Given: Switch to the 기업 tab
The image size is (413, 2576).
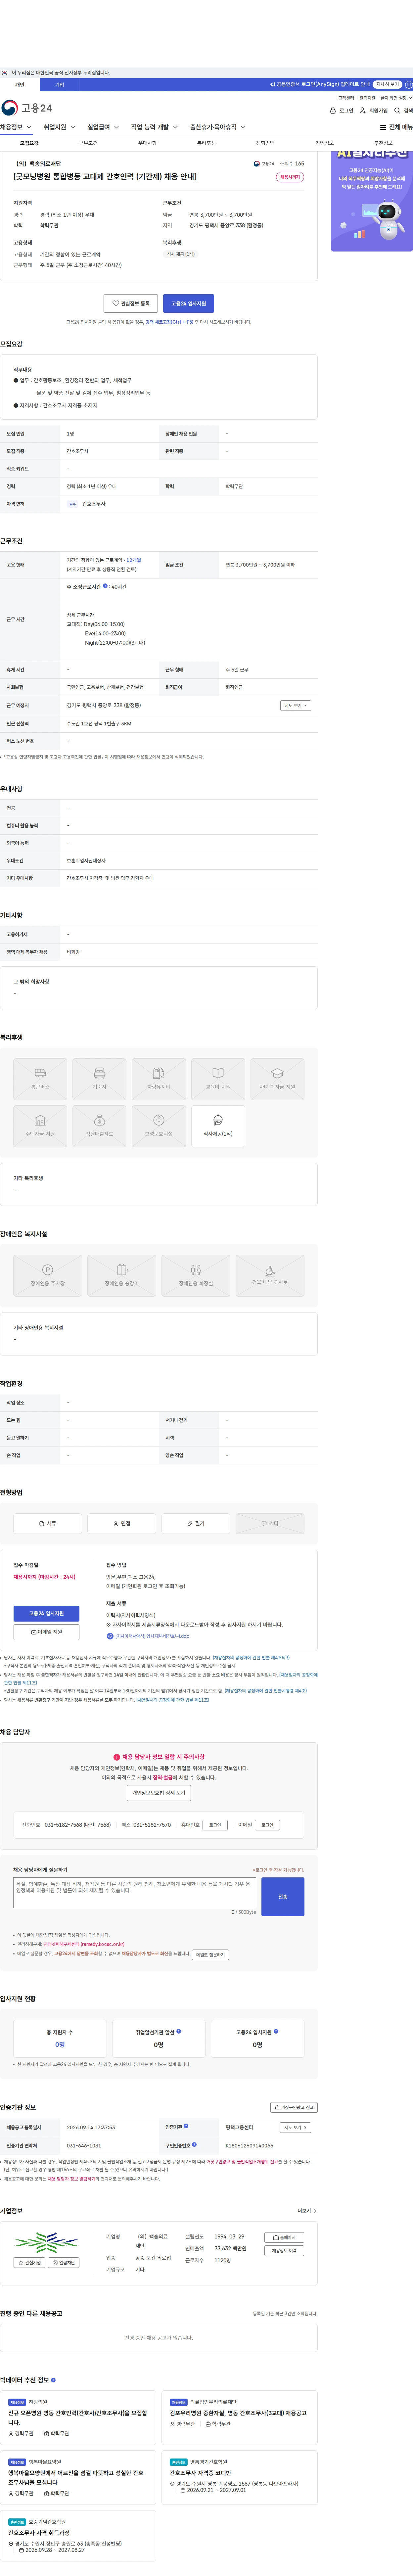Looking at the screenshot, I should click(59, 85).
